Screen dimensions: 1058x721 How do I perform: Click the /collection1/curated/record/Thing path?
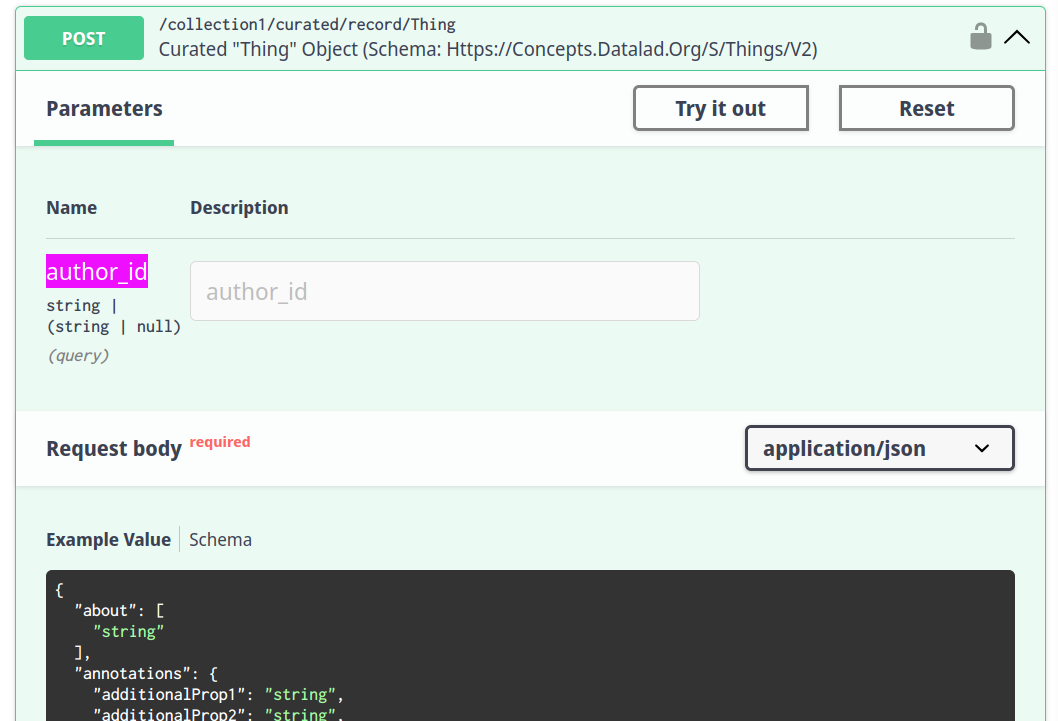pyautogui.click(x=307, y=25)
